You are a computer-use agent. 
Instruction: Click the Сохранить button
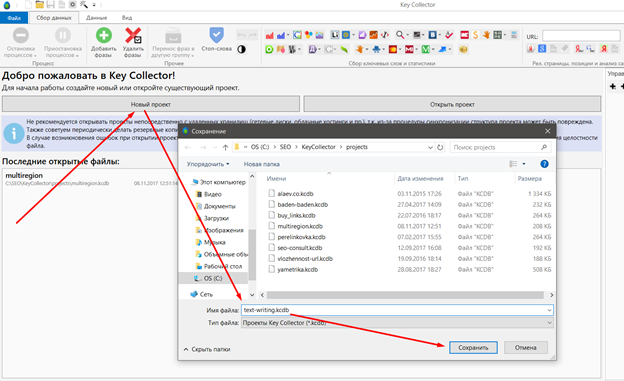[x=473, y=348]
